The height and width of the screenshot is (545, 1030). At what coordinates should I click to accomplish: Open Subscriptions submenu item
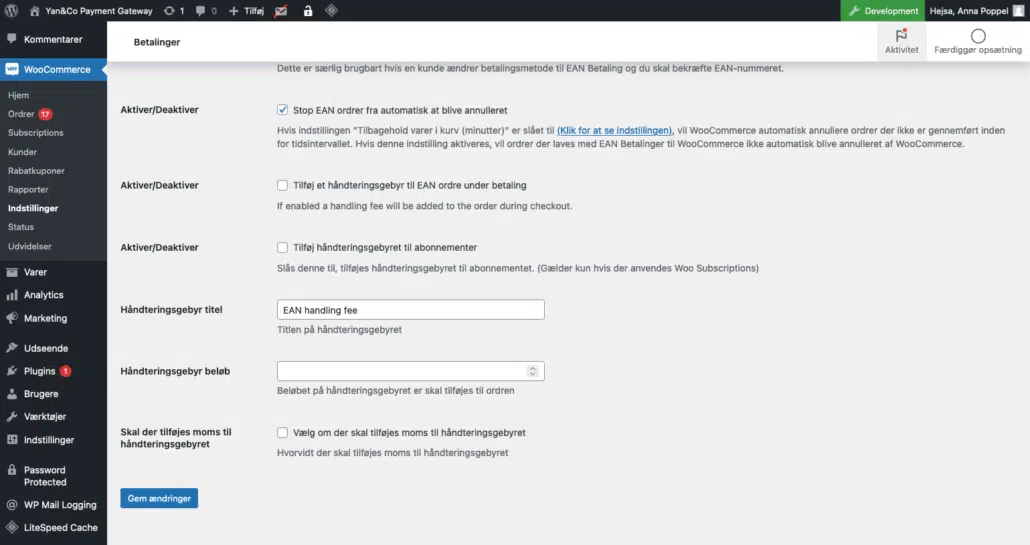click(x=35, y=133)
